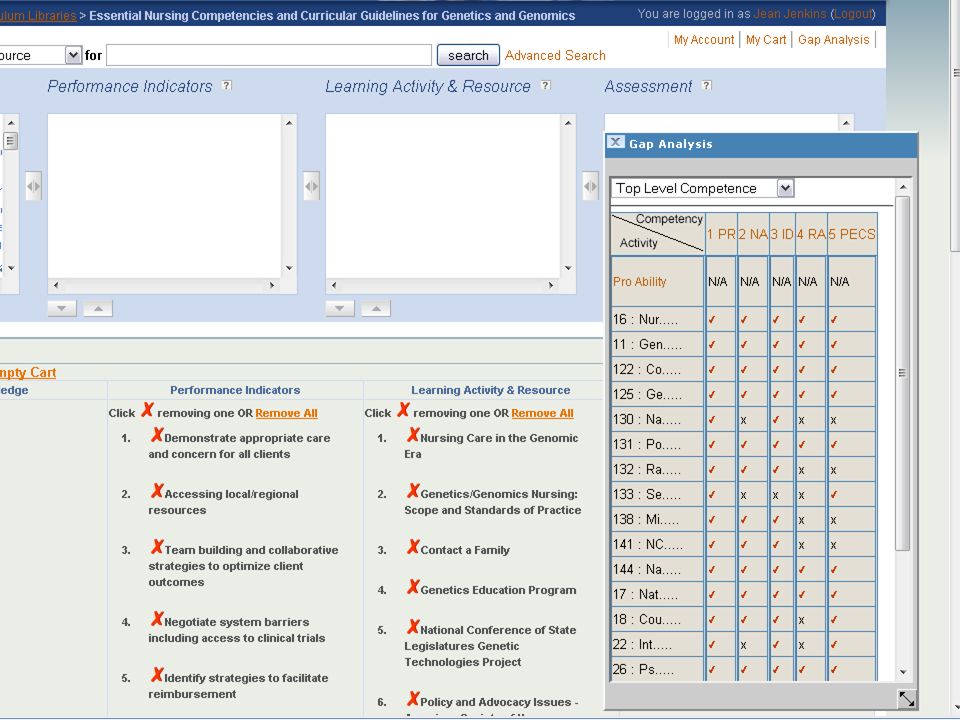Open Gap Analysis from the top menu
The height and width of the screenshot is (720, 960).
pos(834,40)
